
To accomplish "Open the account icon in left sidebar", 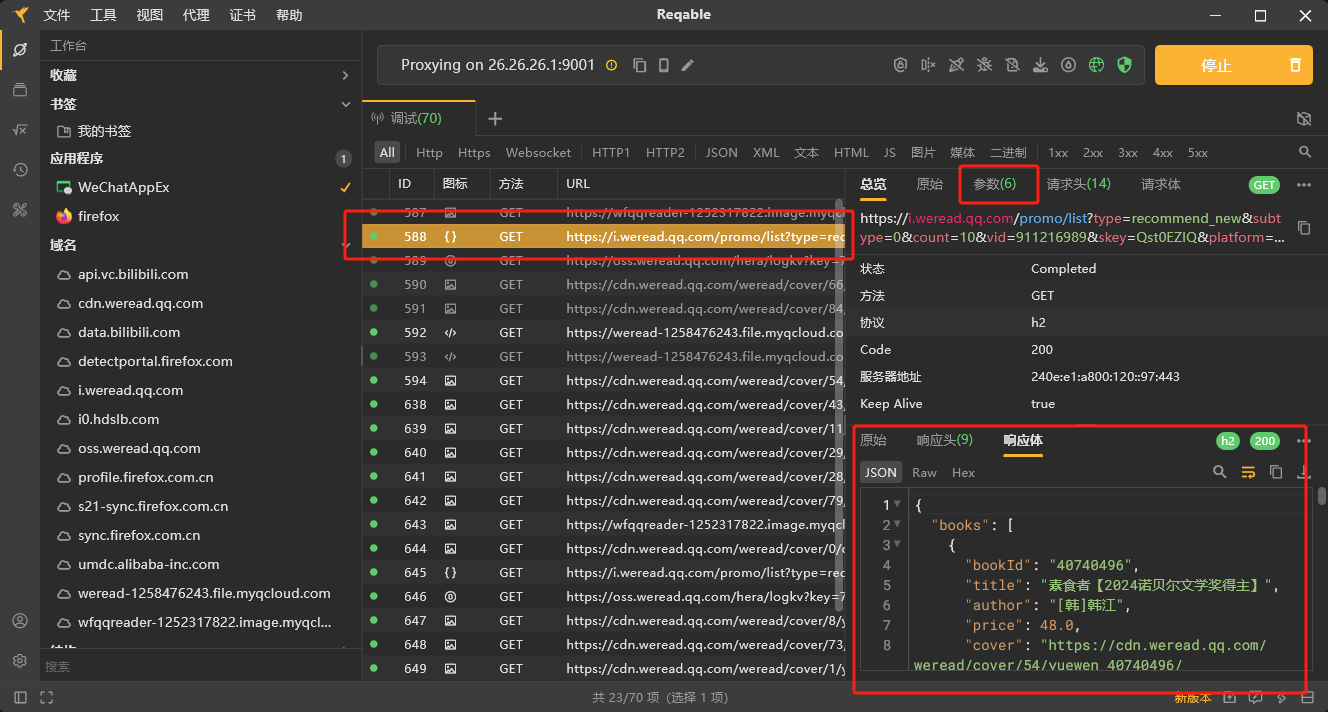I will [20, 621].
